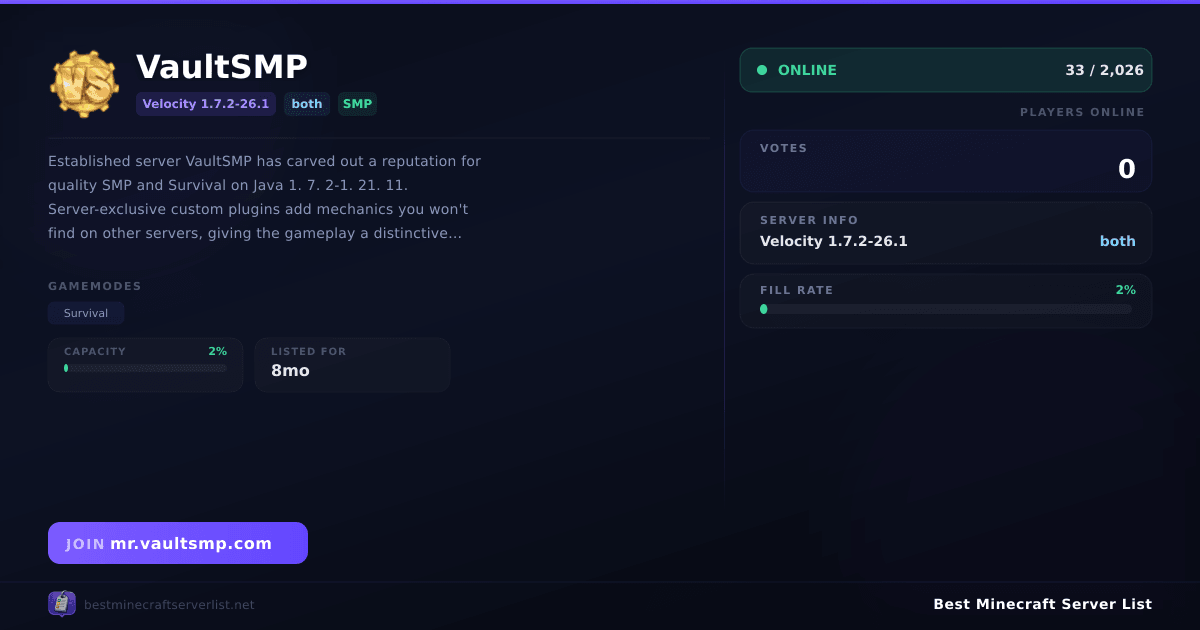Select the 'both' tag under the server title

307,104
